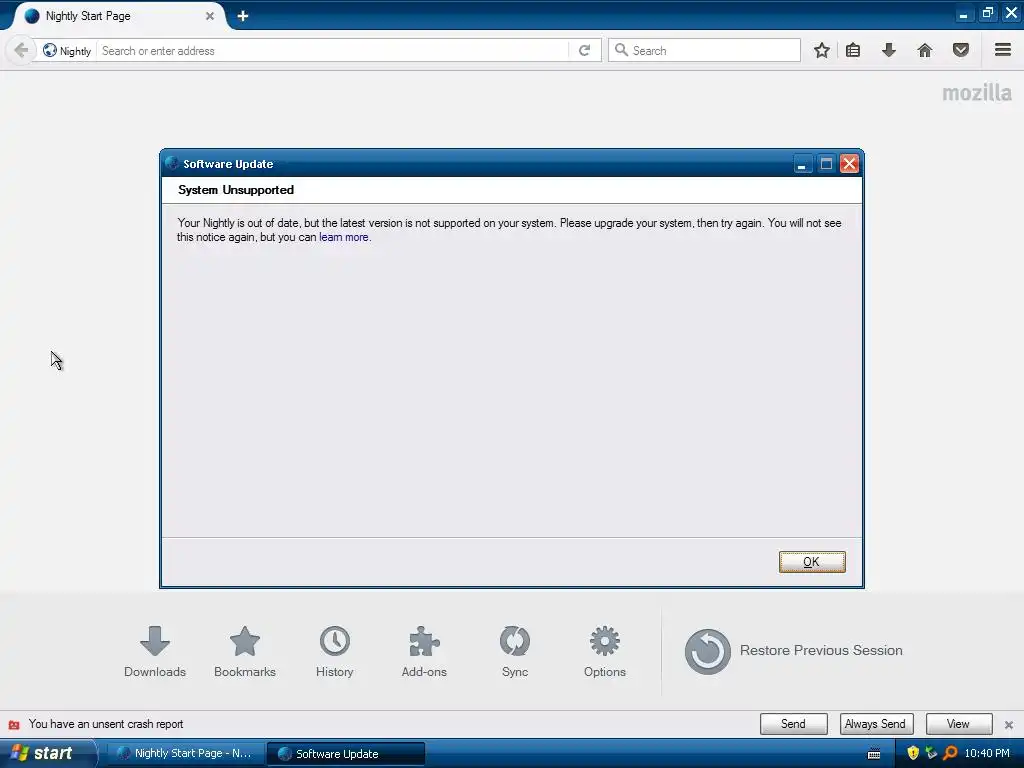
Task: Open Sync from start page
Action: [x=515, y=652]
